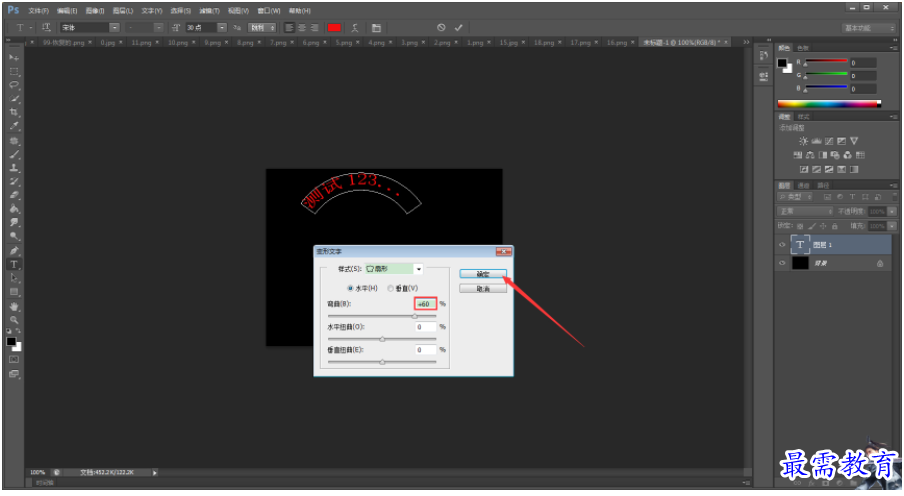Close the warp text dialog
The width and height of the screenshot is (904, 496).
[503, 251]
